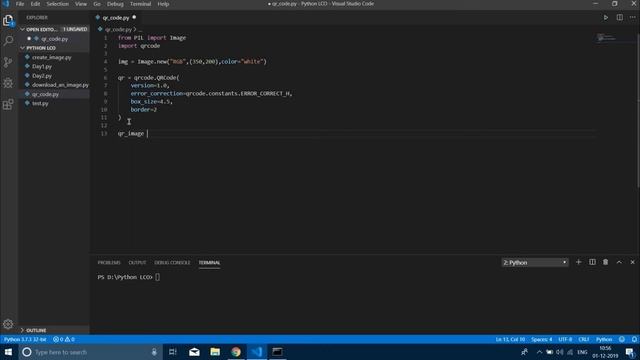
Task: Split the editor to the right
Action: tap(620, 18)
